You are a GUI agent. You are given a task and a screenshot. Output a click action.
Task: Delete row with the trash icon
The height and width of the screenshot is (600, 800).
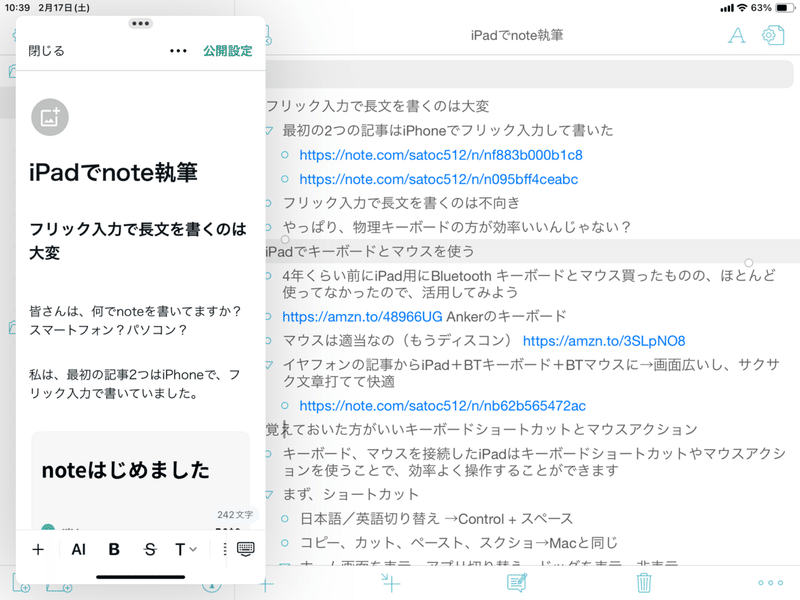point(644,582)
